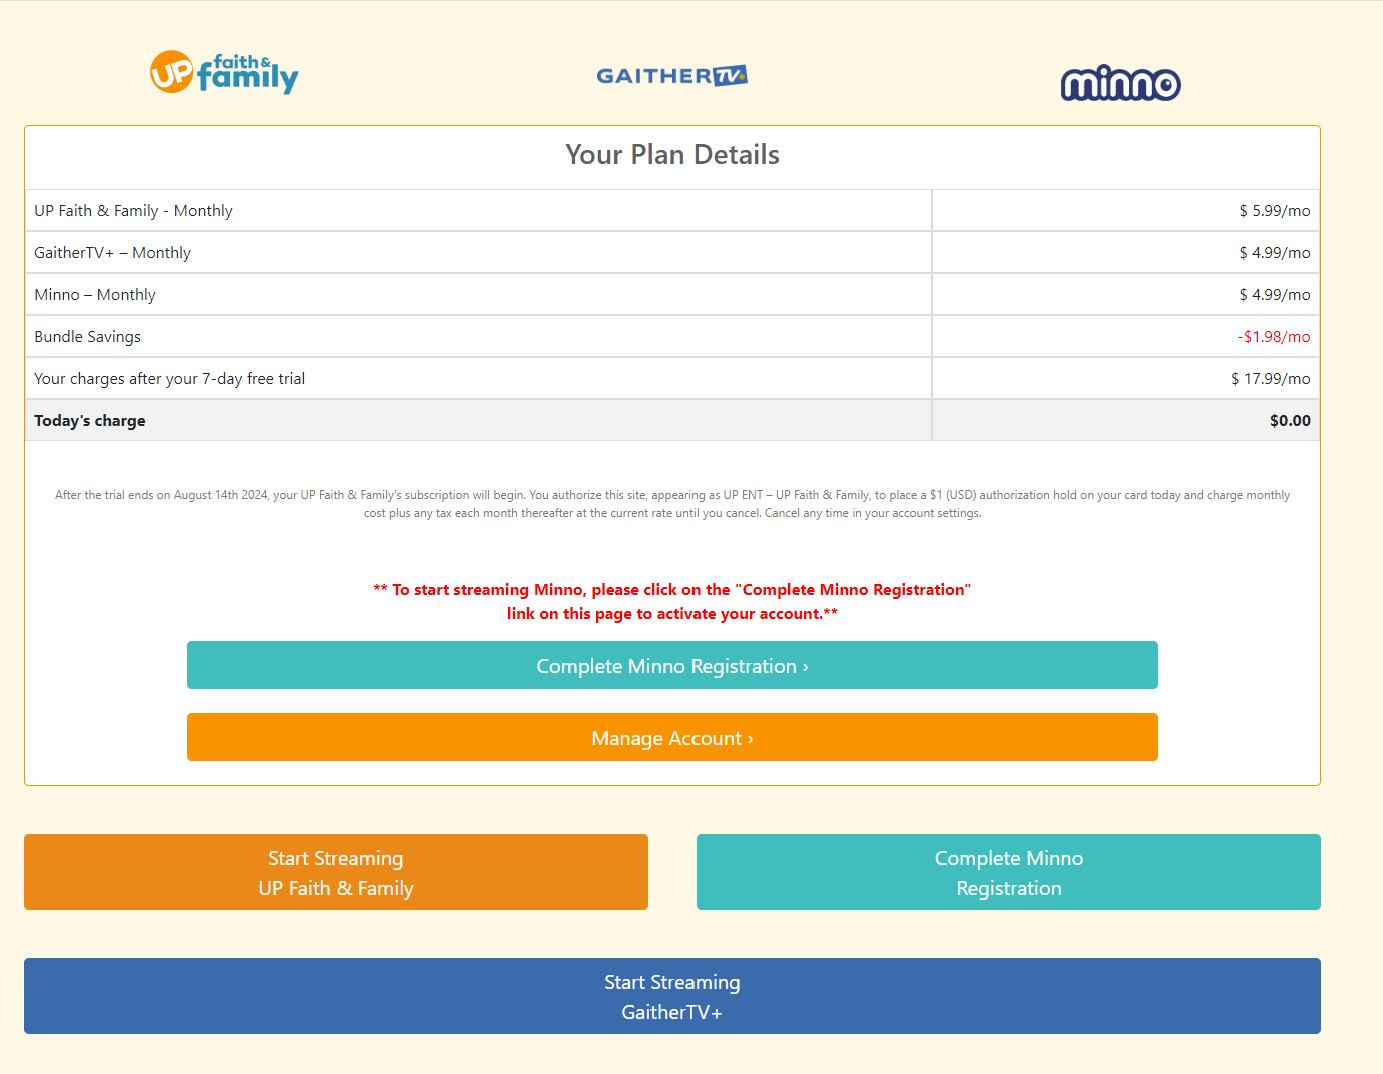Click the Minno – Monthly plan label
This screenshot has height=1074, width=1383.
95,295
